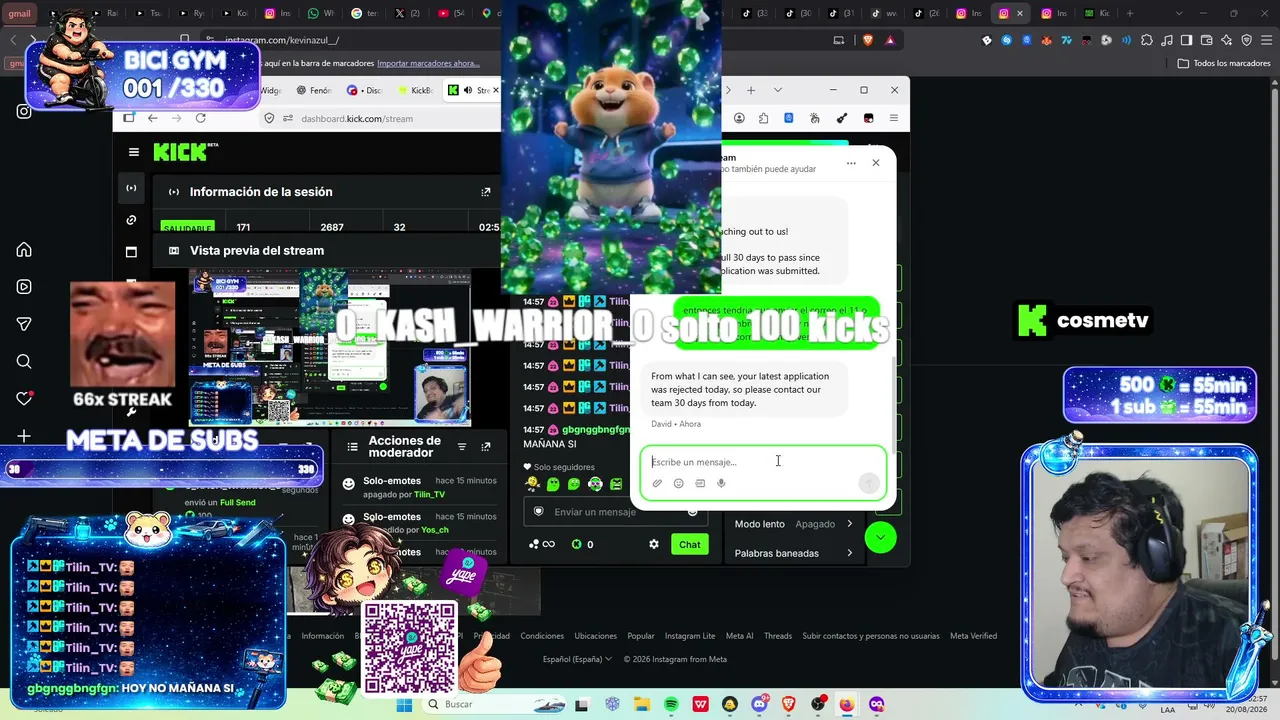Start voice input in support chat
This screenshot has width=1280, height=720.
click(x=721, y=483)
